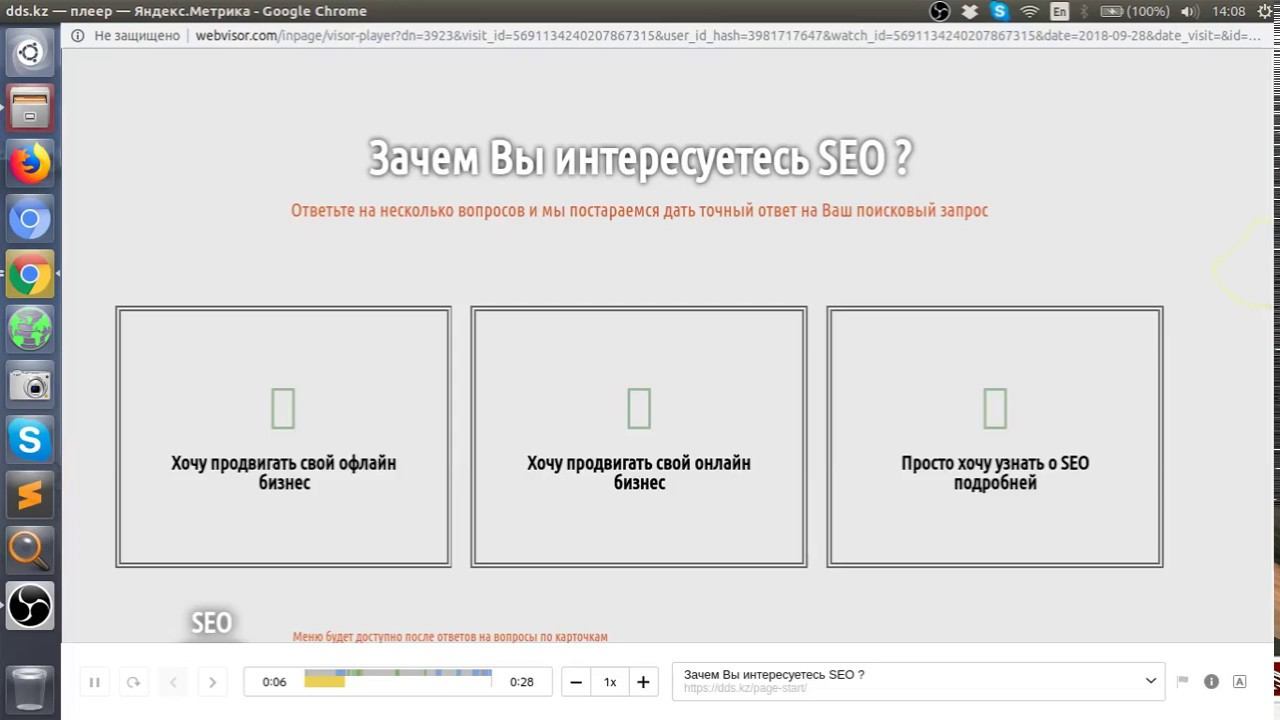Click the replay circular arrow button
The image size is (1280, 720).
(x=133, y=682)
